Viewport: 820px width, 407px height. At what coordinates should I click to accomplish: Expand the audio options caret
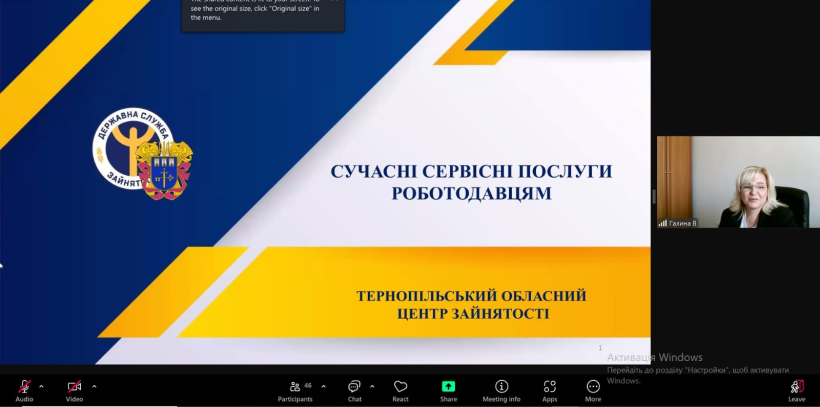coord(41,387)
